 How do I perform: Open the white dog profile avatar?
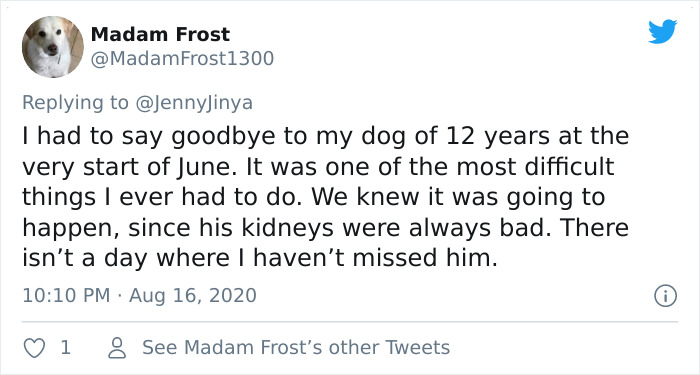click(53, 47)
